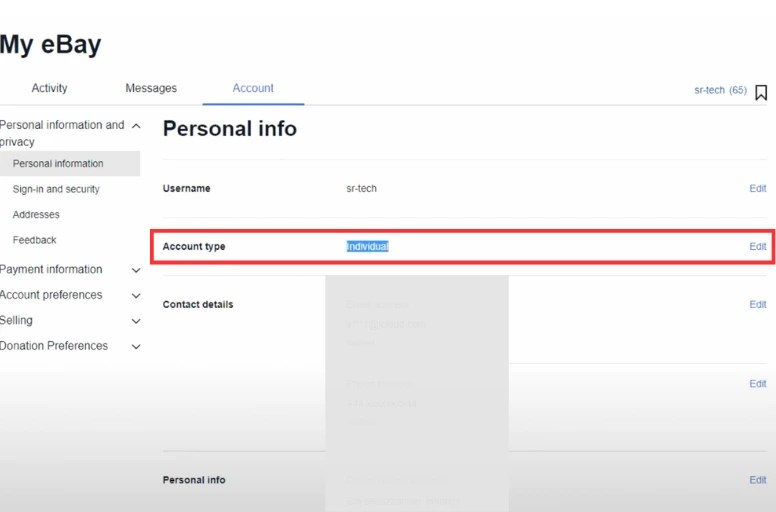Edit the Username row
Image resolution: width=776 pixels, height=512 pixels.
[x=758, y=188]
